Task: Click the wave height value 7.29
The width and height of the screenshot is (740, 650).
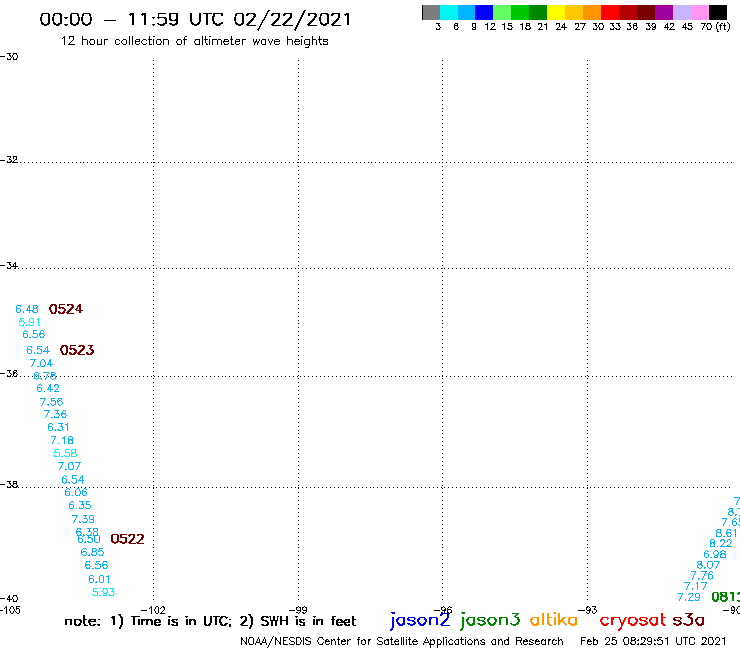Action: 689,597
